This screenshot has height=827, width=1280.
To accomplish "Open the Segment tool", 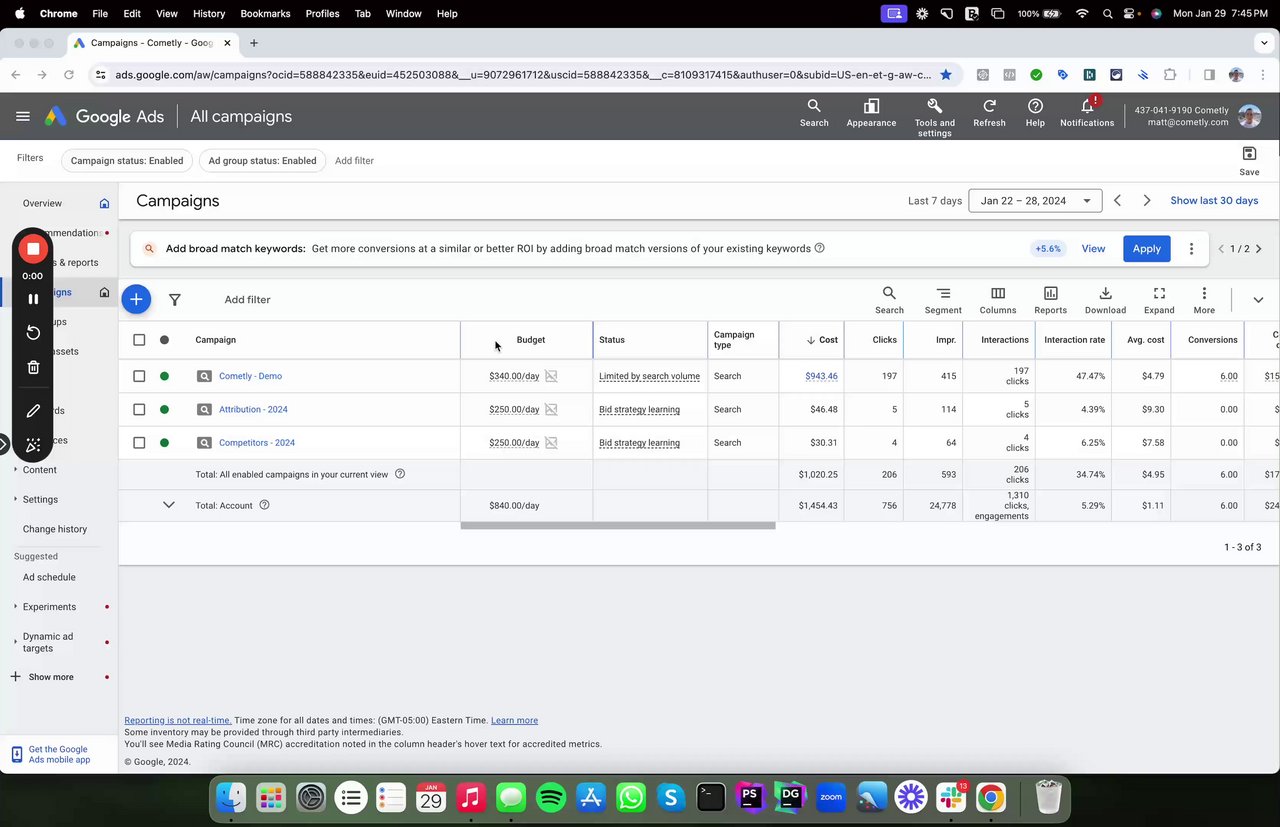I will click(943, 299).
